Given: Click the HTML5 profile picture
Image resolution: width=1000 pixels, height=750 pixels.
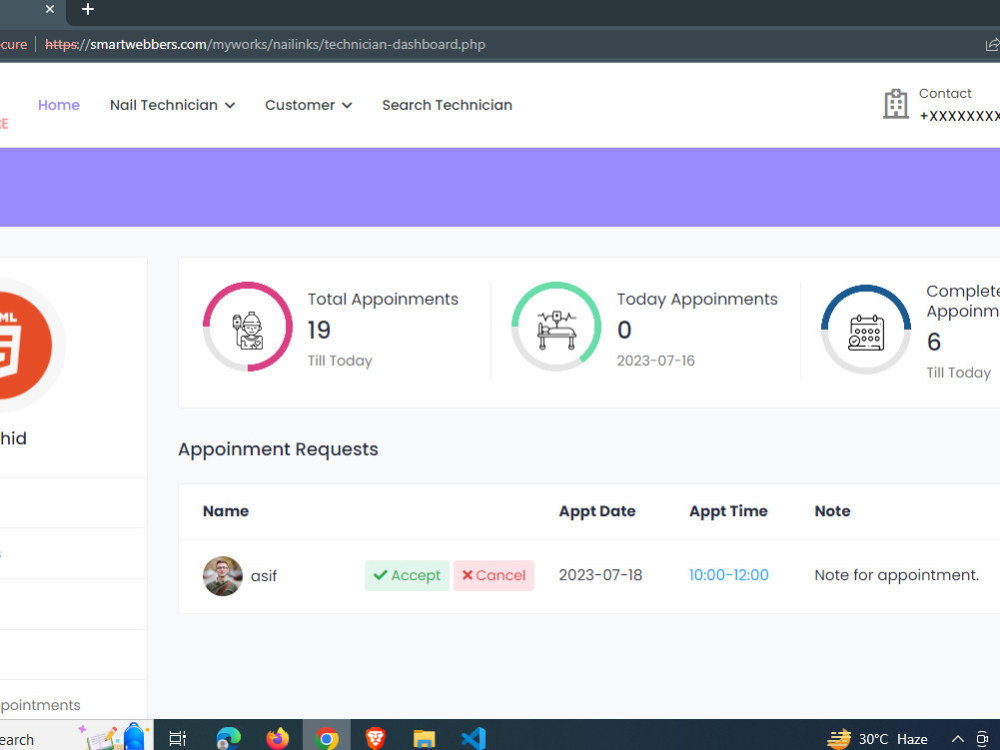Looking at the screenshot, I should [x=24, y=345].
